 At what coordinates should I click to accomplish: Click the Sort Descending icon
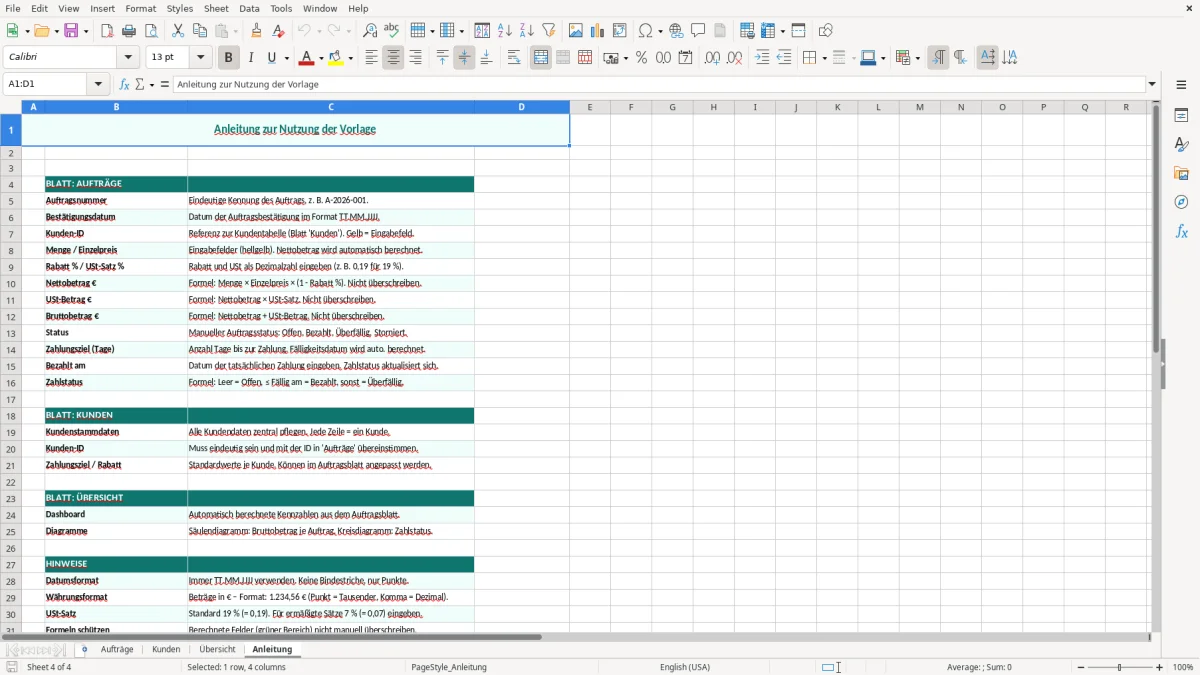(527, 31)
